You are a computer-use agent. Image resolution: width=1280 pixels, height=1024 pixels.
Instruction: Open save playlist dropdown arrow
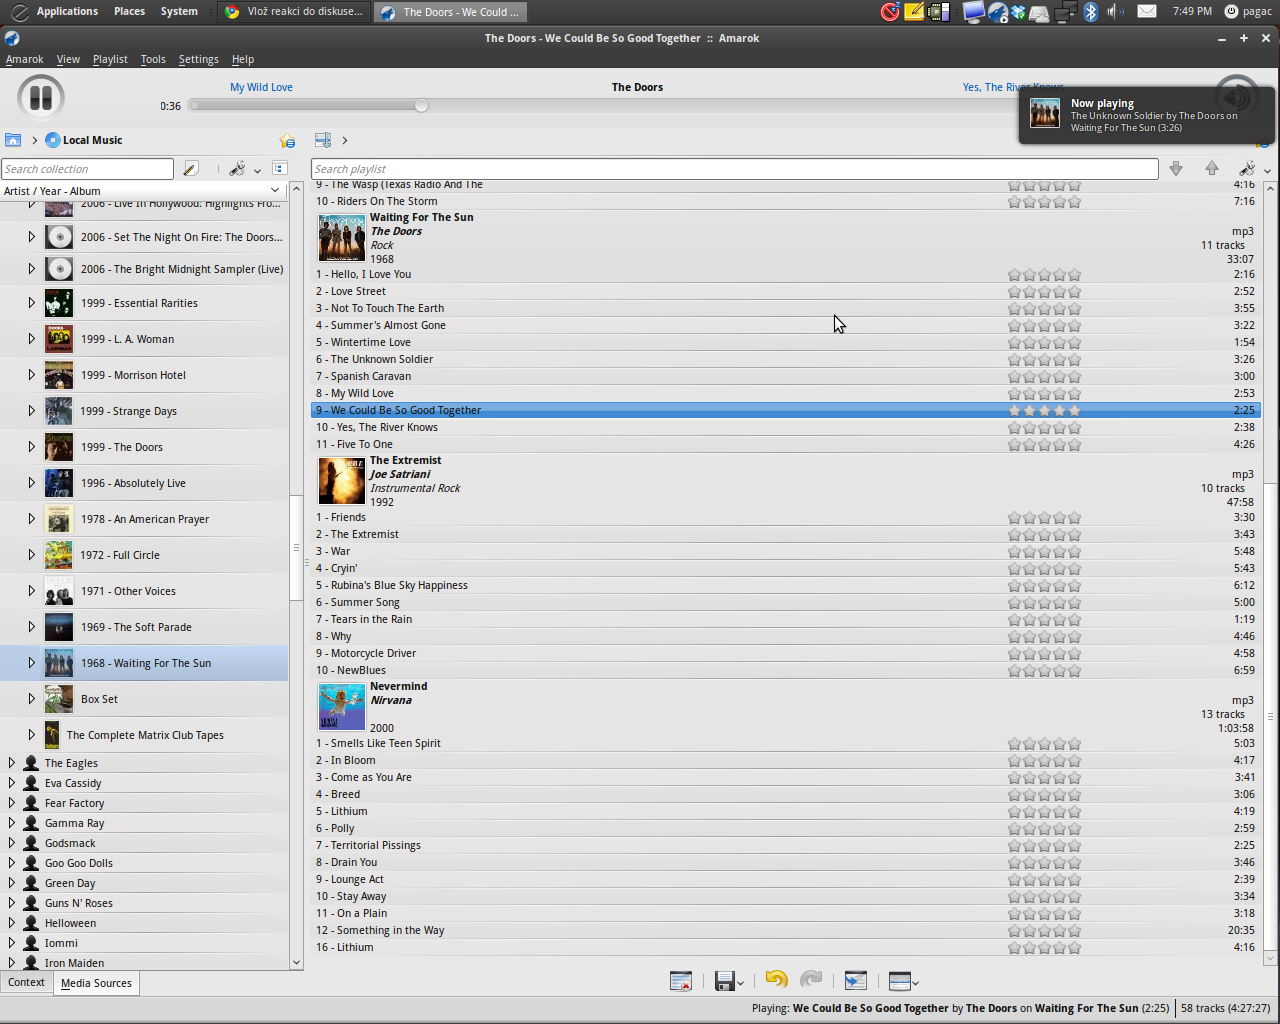click(741, 983)
